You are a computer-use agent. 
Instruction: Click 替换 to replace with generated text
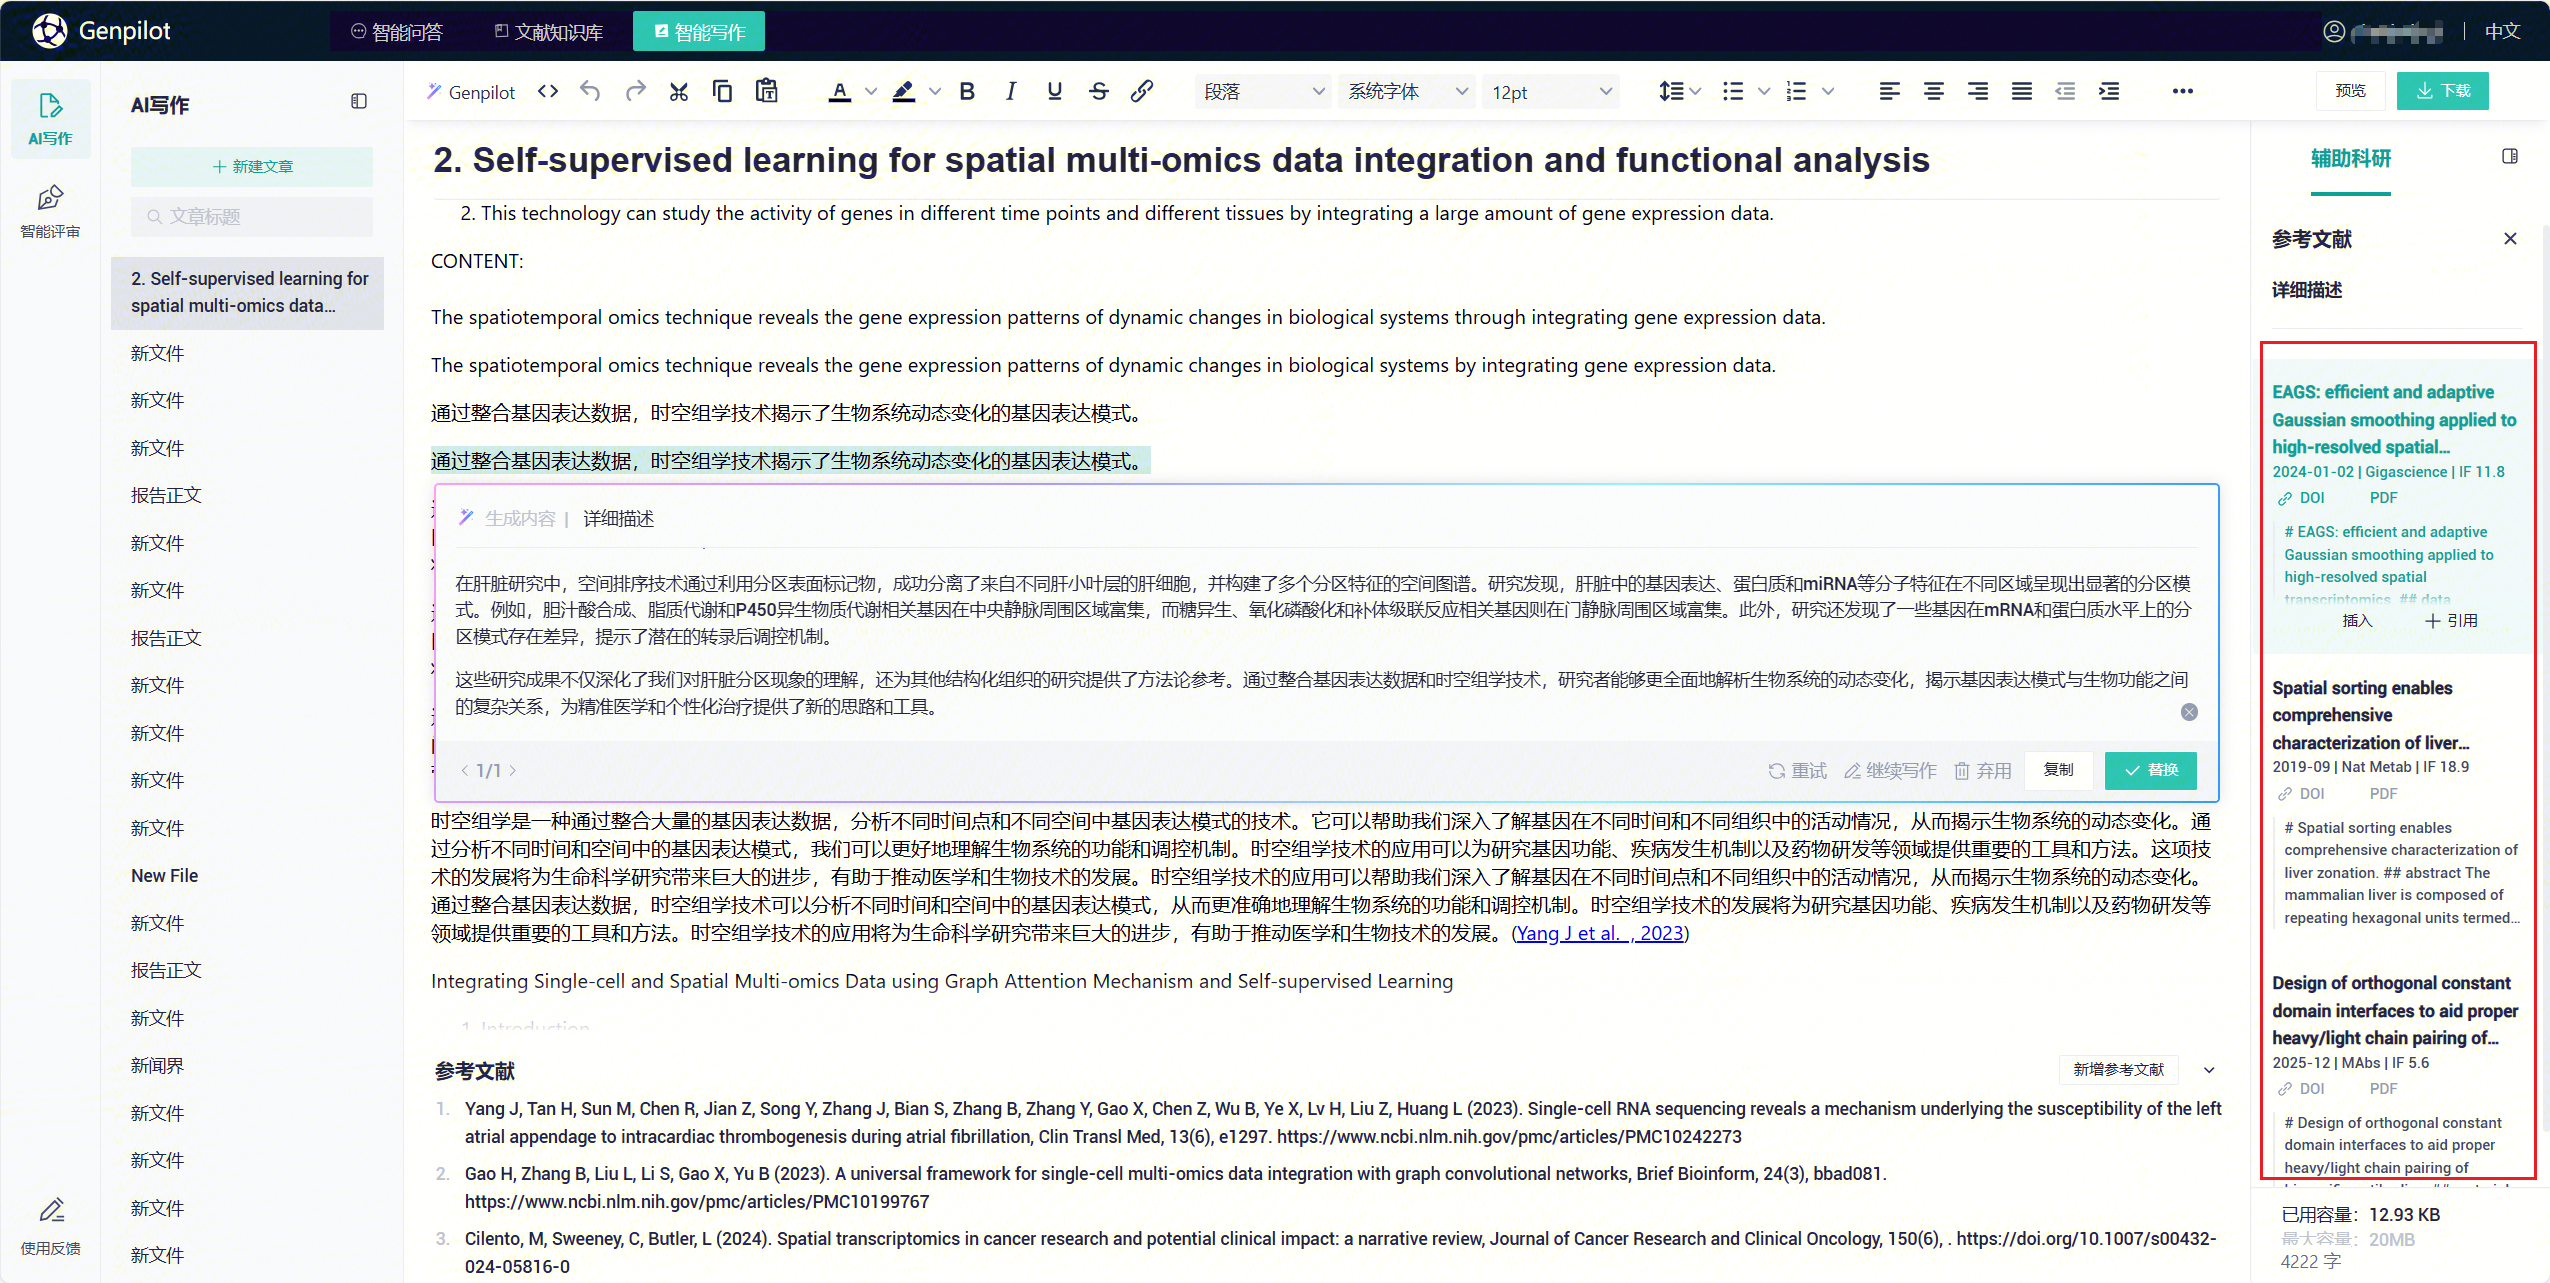(x=2151, y=770)
